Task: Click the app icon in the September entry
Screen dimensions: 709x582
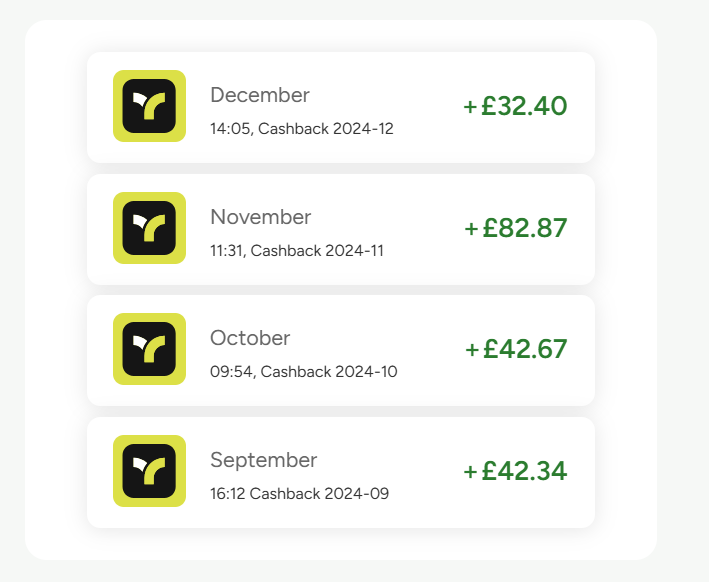Action: [149, 471]
